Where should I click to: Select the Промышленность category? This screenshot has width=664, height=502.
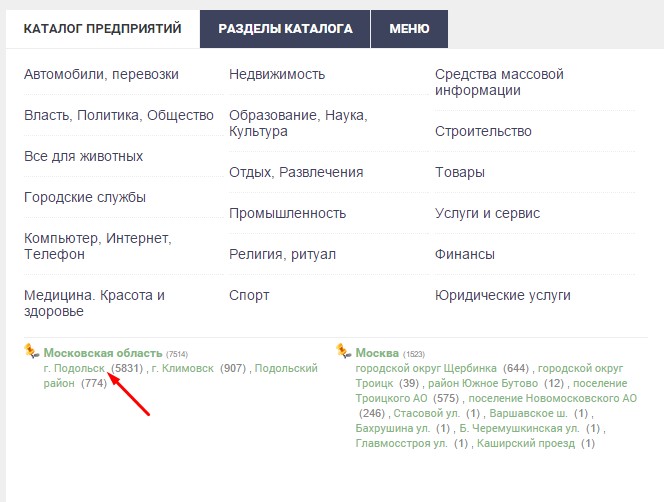click(x=287, y=213)
